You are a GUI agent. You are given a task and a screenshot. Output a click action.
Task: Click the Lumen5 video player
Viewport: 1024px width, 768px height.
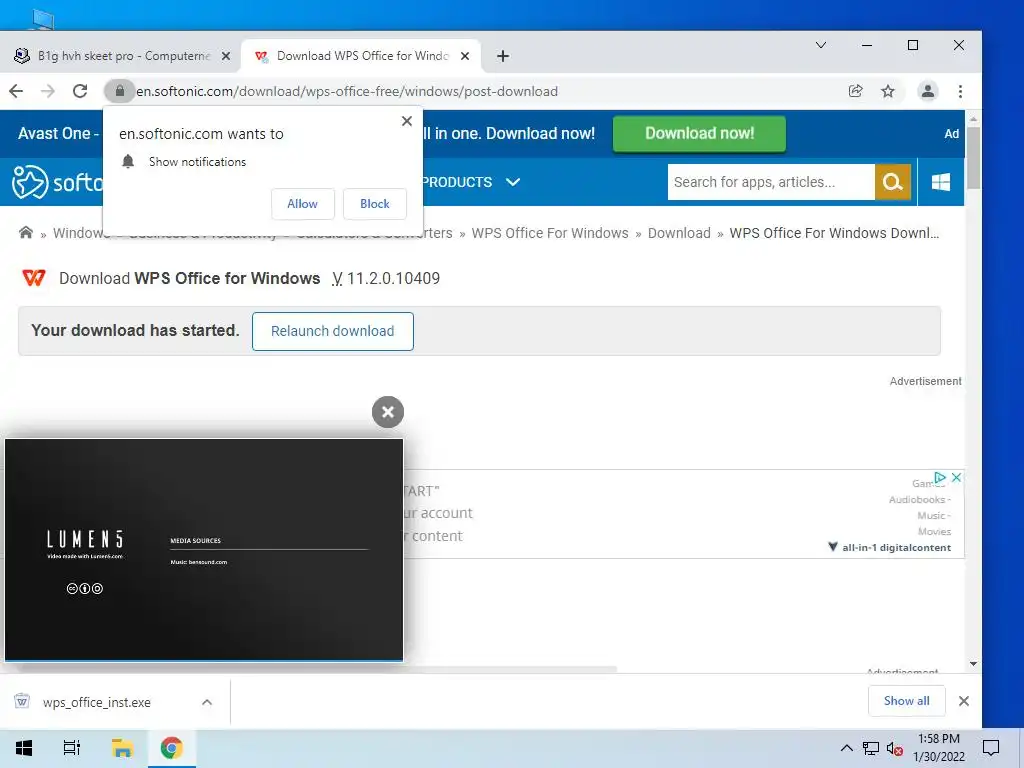[204, 549]
